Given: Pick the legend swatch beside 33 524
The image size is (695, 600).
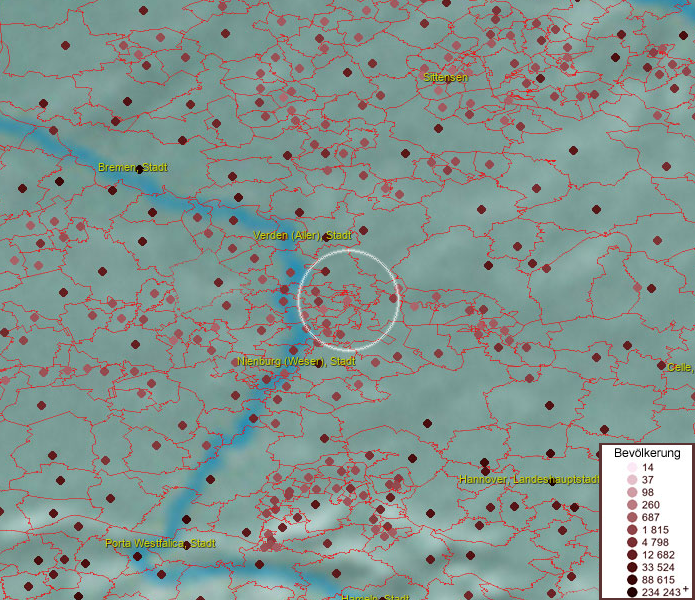Looking at the screenshot, I should (632, 567).
